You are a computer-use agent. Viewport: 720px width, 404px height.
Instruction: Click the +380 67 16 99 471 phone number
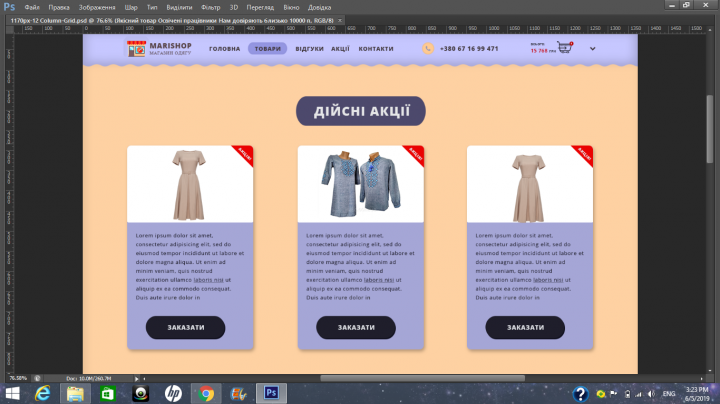[x=469, y=49]
